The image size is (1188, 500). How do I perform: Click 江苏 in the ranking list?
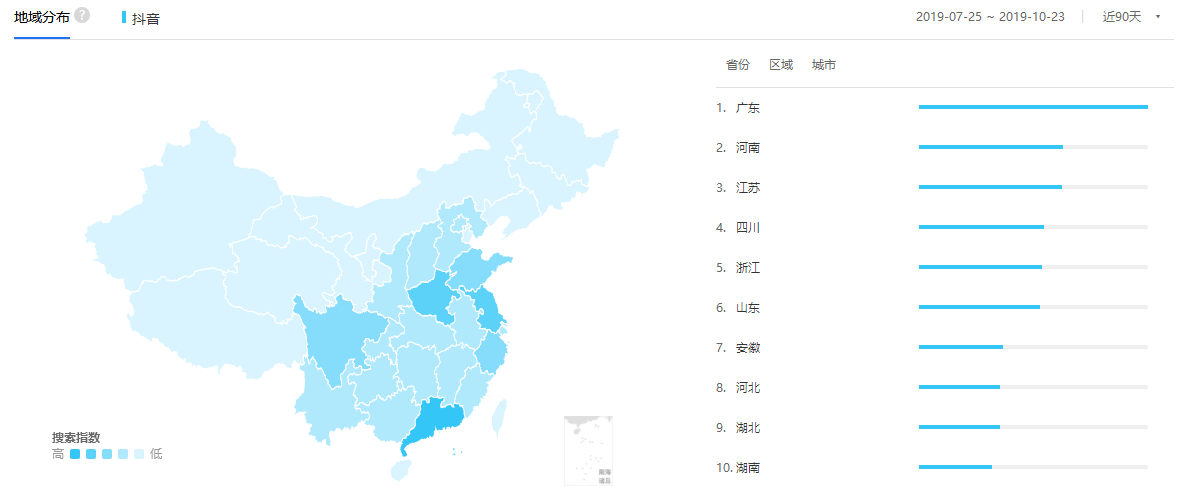click(748, 188)
